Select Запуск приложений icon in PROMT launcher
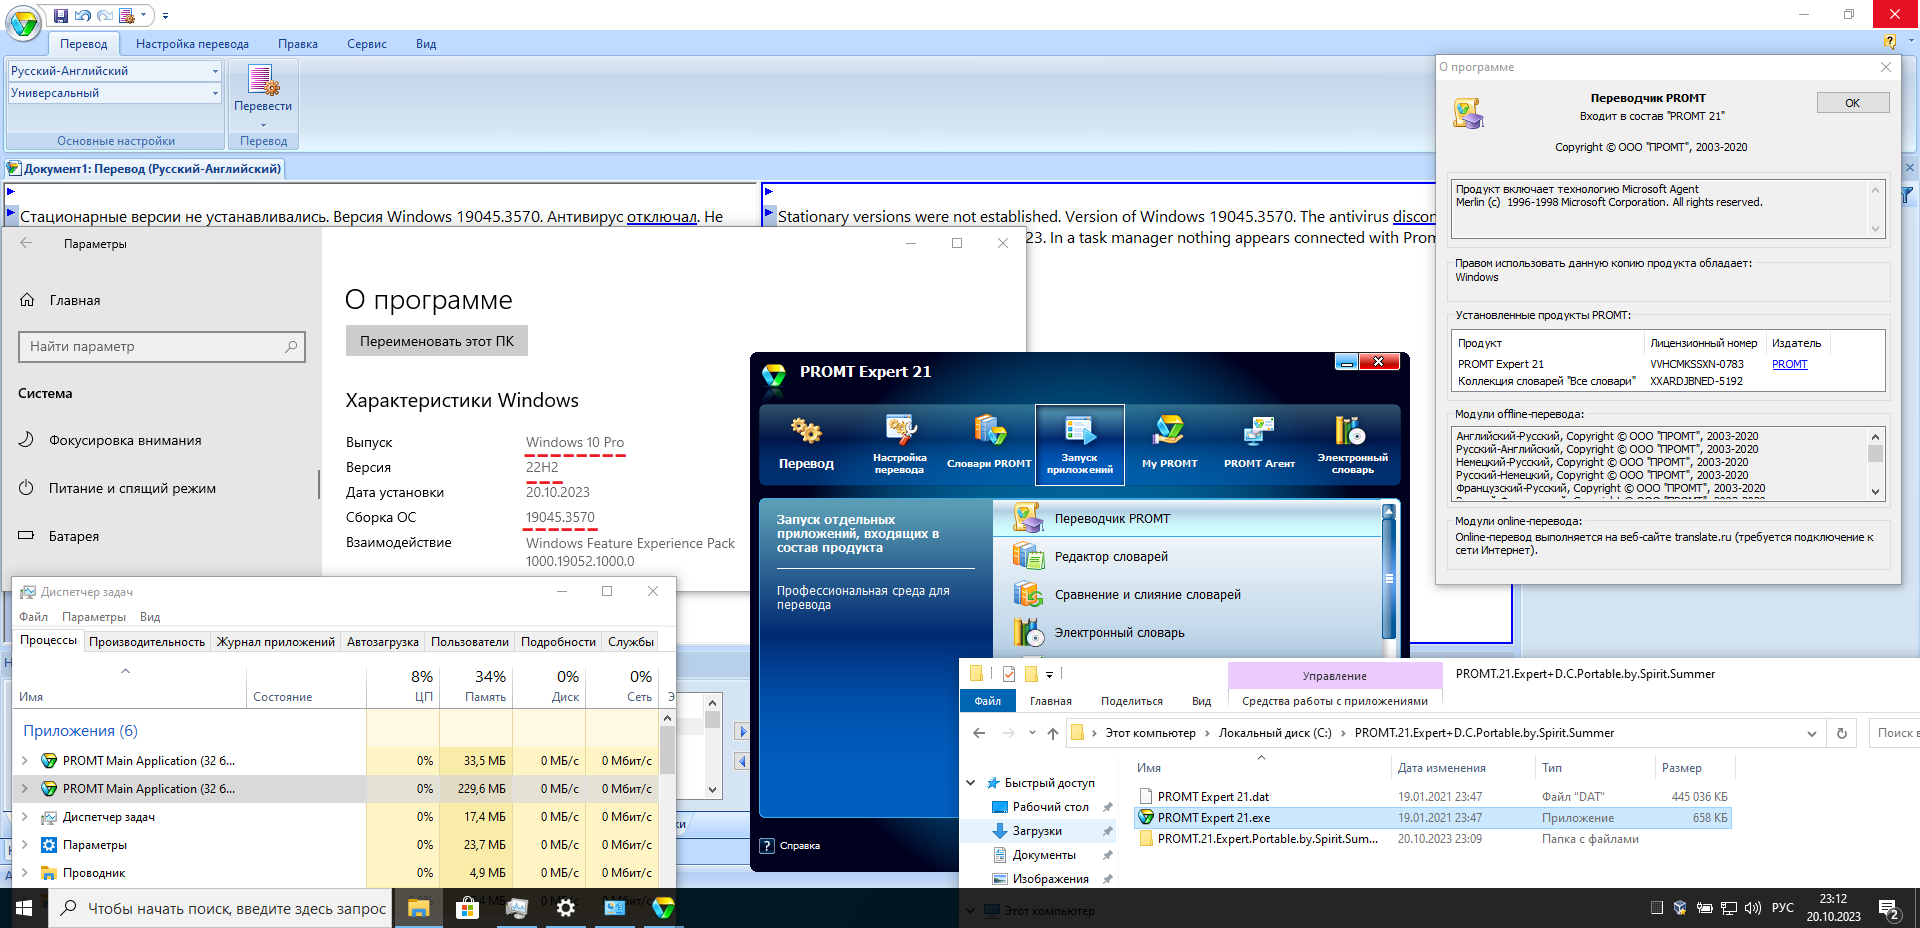 1080,444
